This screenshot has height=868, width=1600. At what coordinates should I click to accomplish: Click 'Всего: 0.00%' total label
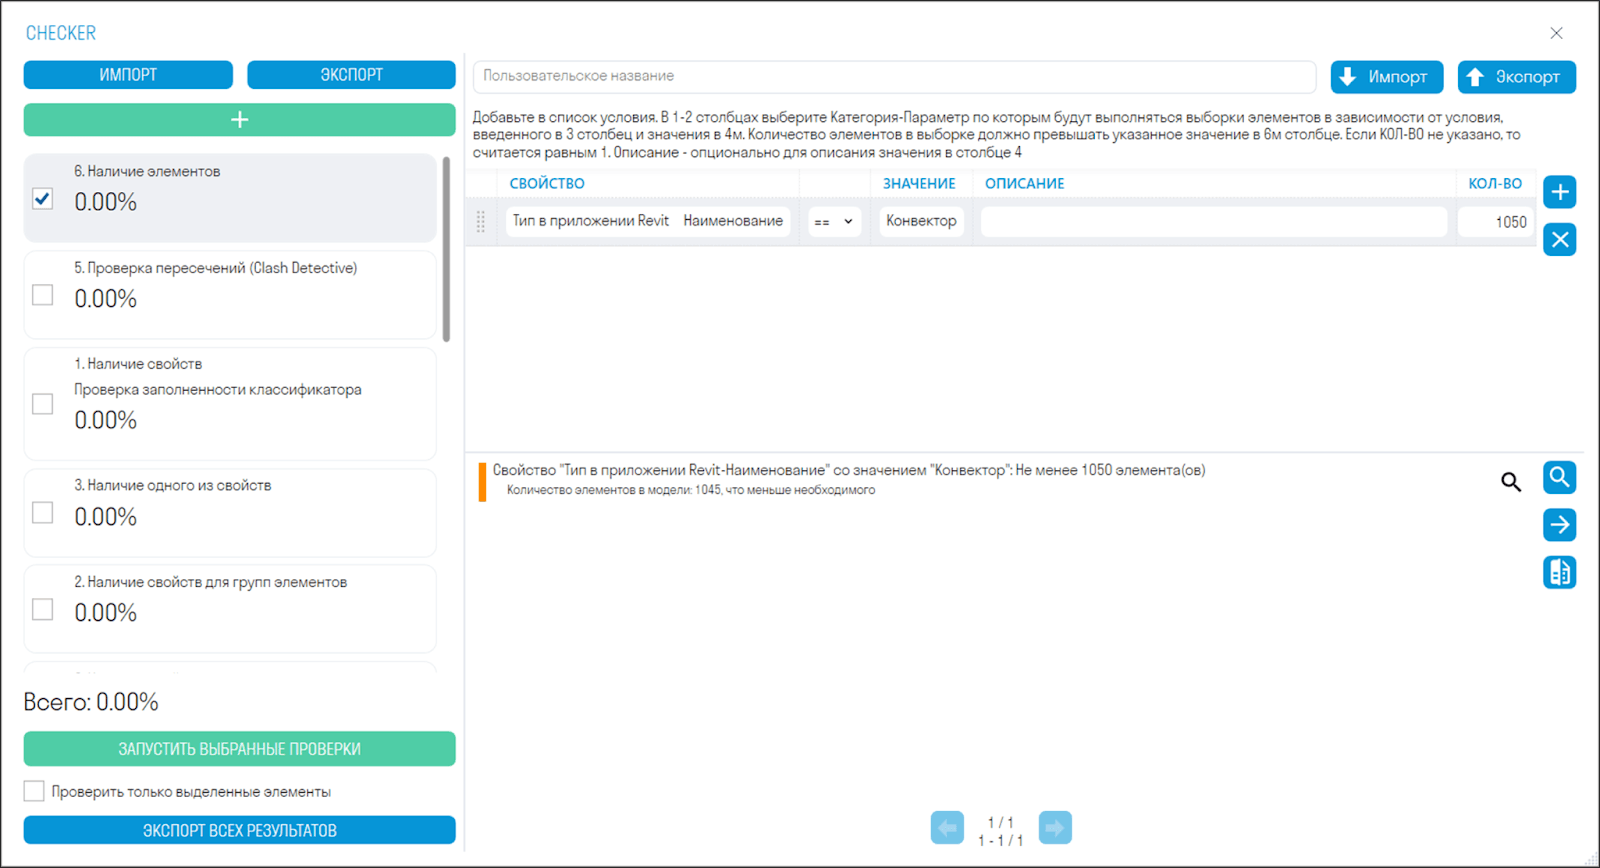(91, 702)
